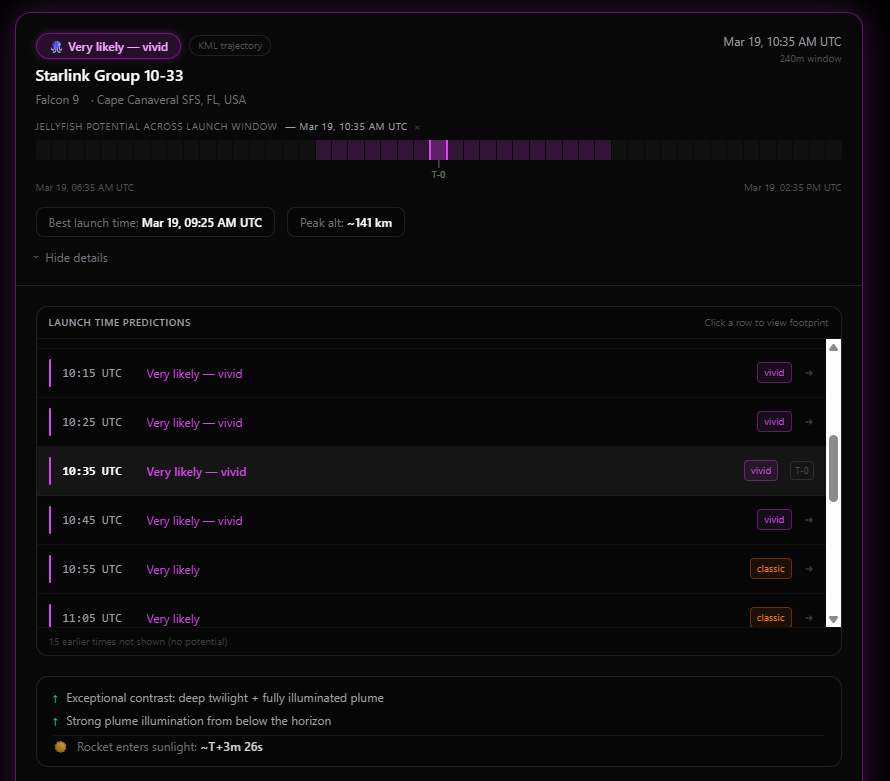Click the Starlink Group 10-33 title
The image size is (890, 781).
point(110,75)
